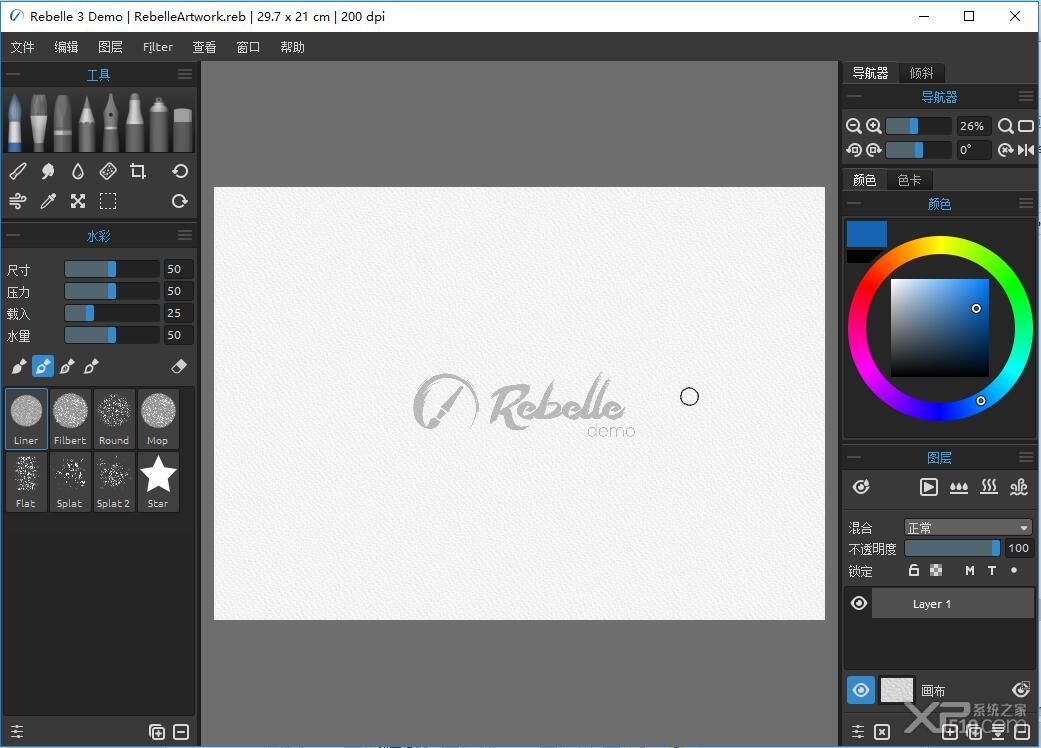Open the 文件 menu
1041x748 pixels.
pyautogui.click(x=22, y=47)
